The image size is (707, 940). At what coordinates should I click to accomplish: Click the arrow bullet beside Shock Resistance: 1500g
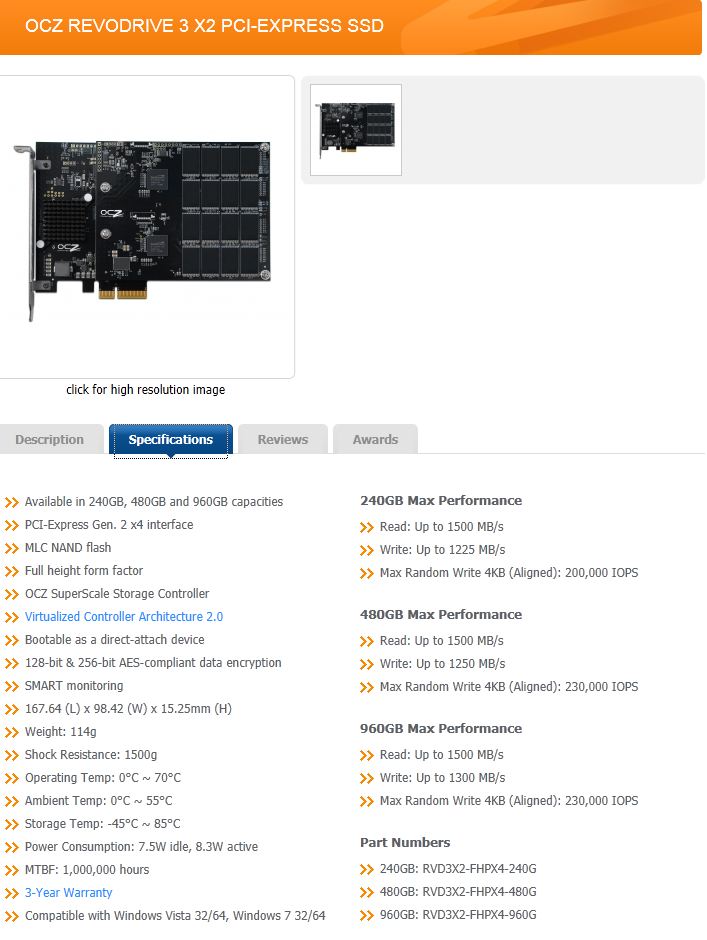pos(11,755)
